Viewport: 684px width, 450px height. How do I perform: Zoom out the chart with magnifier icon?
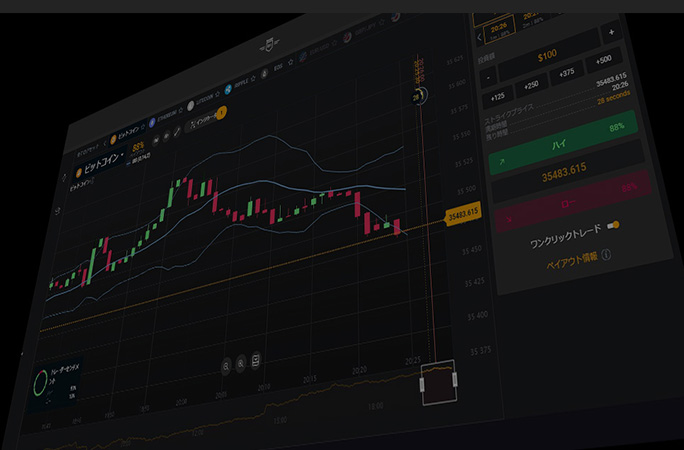pyautogui.click(x=226, y=366)
